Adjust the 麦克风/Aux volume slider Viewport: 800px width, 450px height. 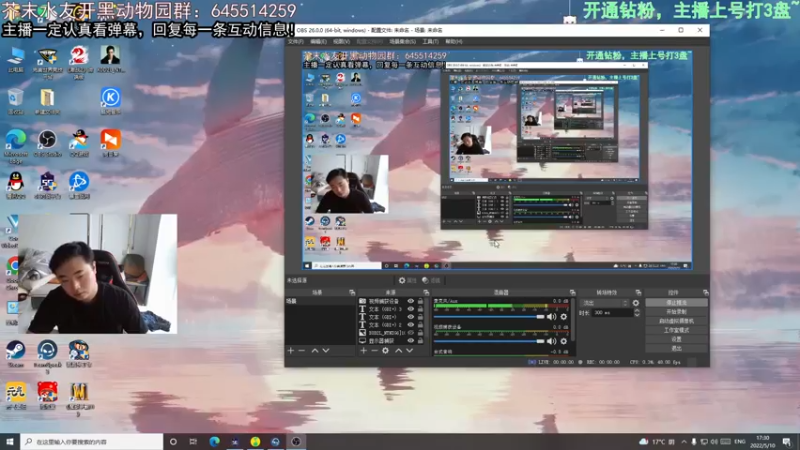(x=489, y=317)
